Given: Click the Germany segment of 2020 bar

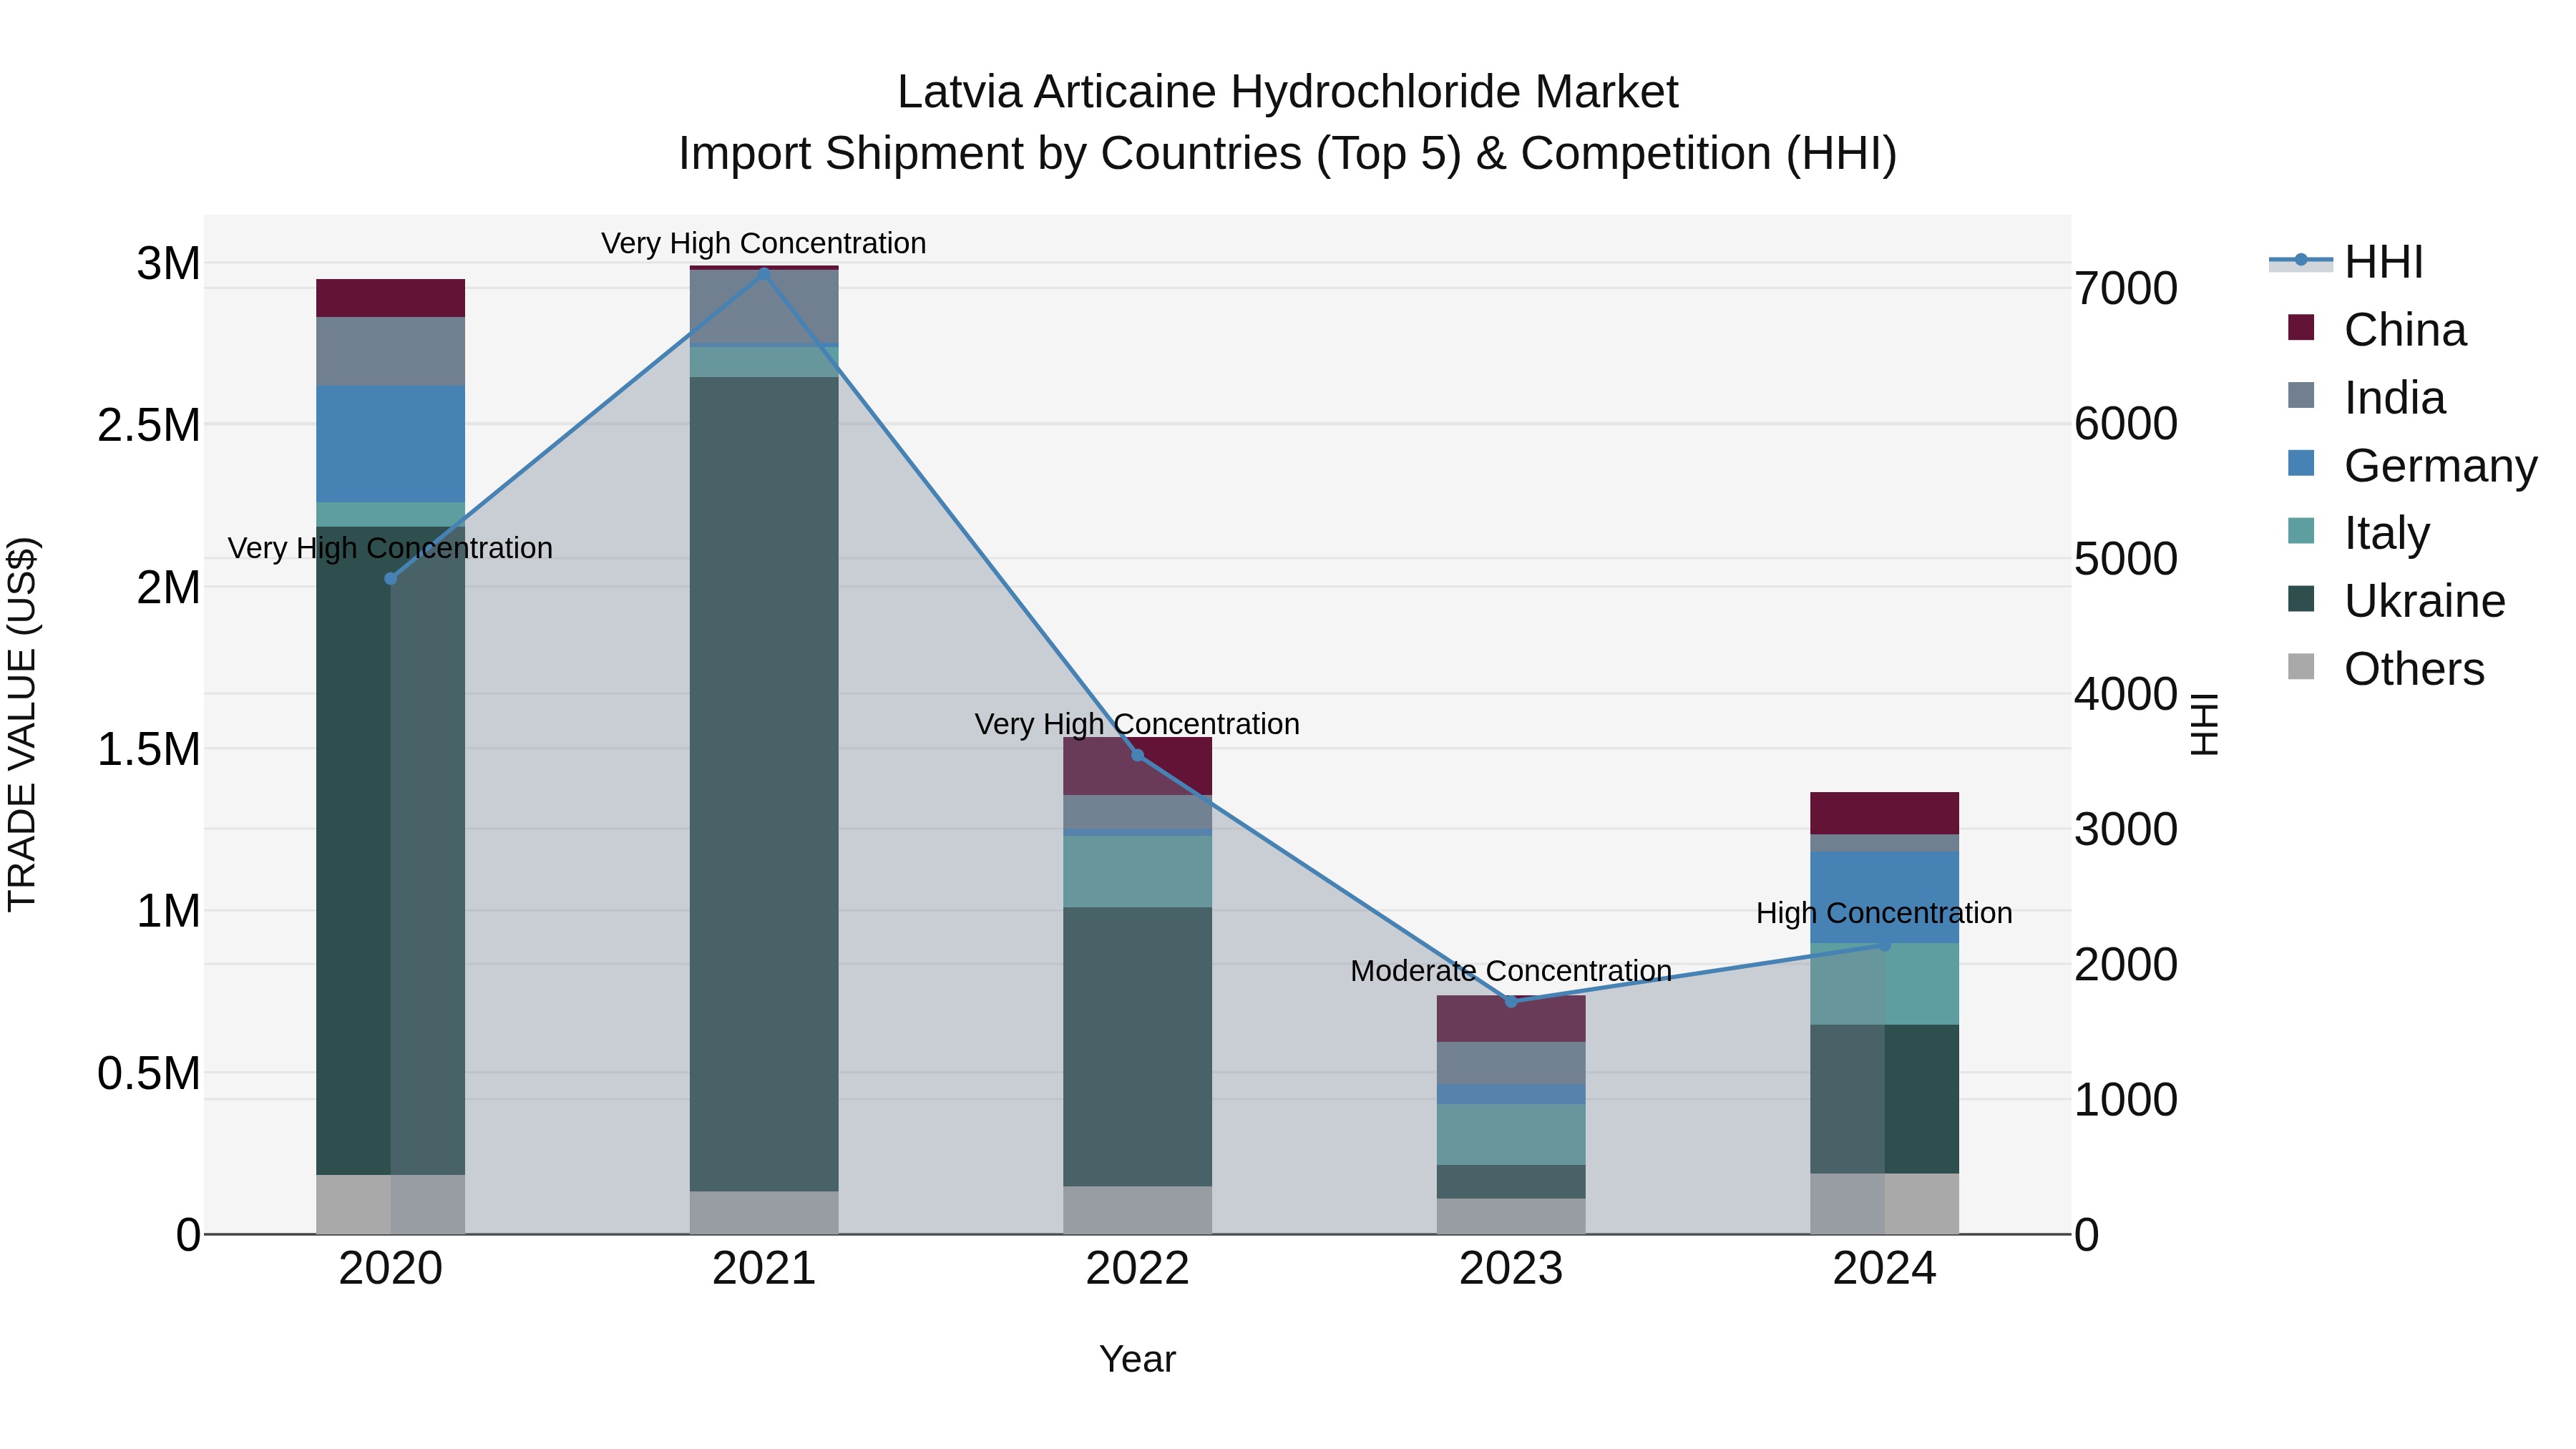Looking at the screenshot, I should [391, 444].
